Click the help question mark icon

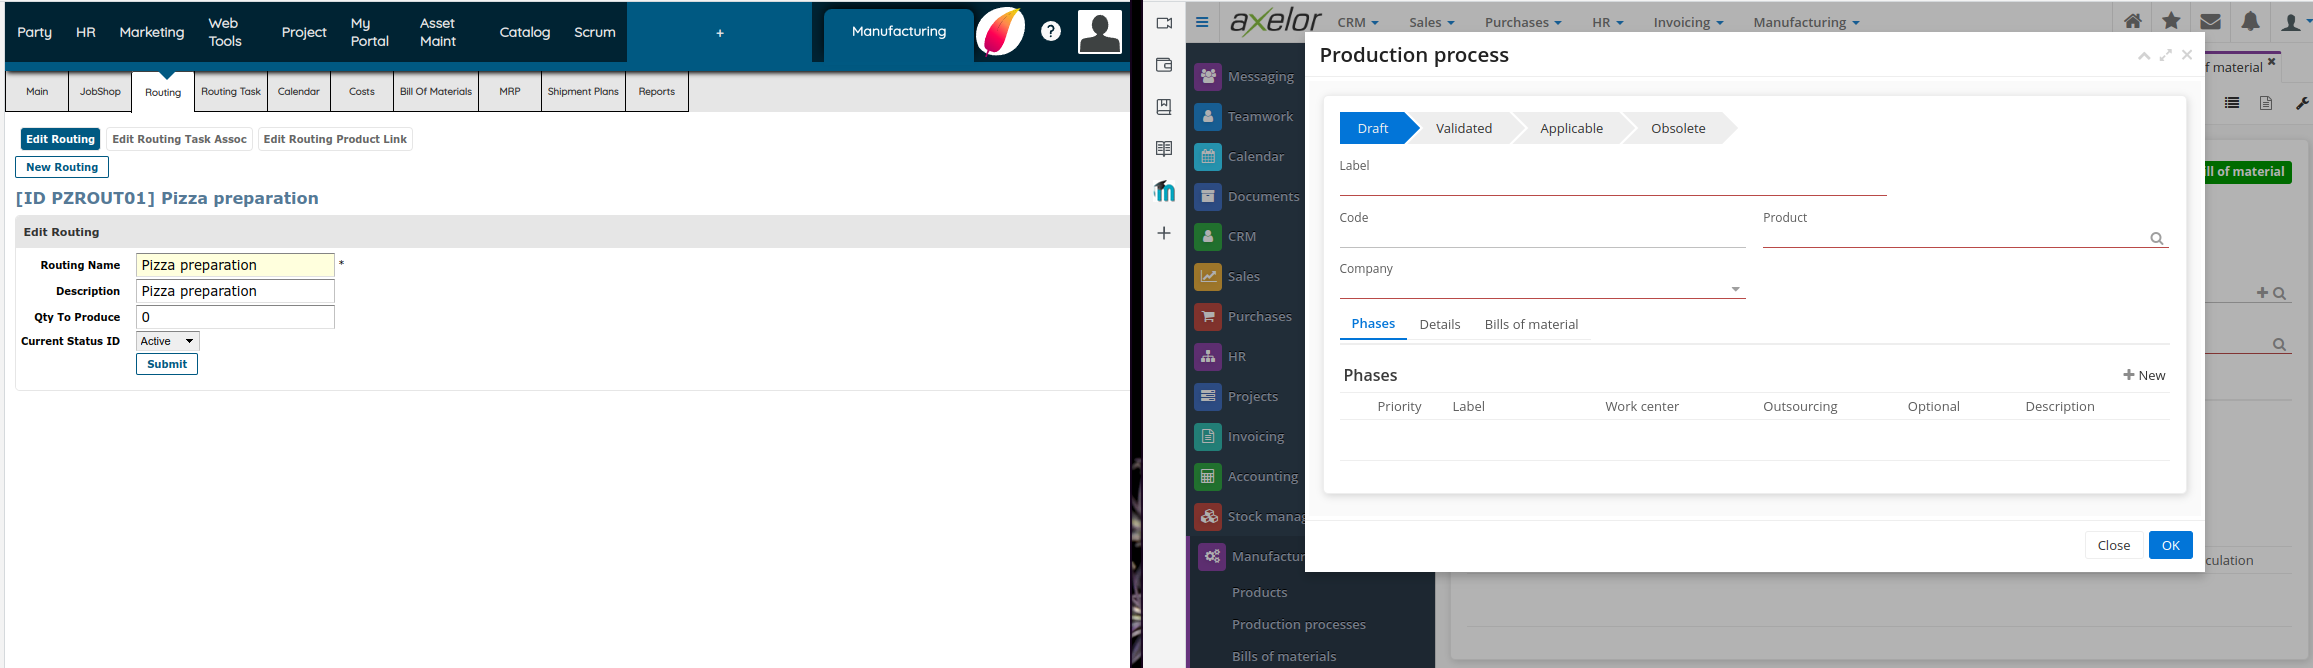[x=1050, y=31]
